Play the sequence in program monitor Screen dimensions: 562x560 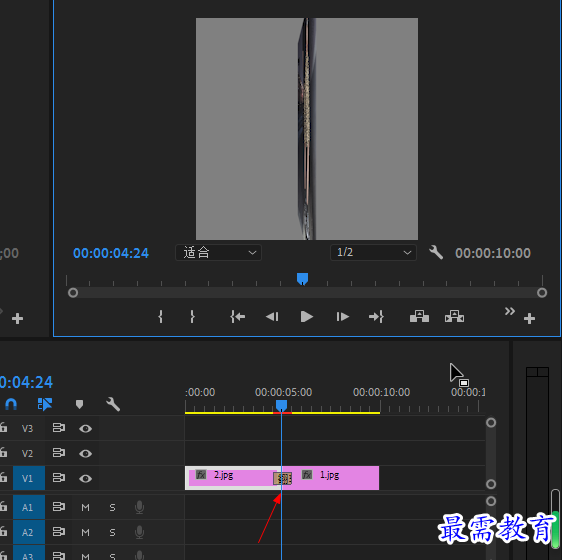coord(306,317)
